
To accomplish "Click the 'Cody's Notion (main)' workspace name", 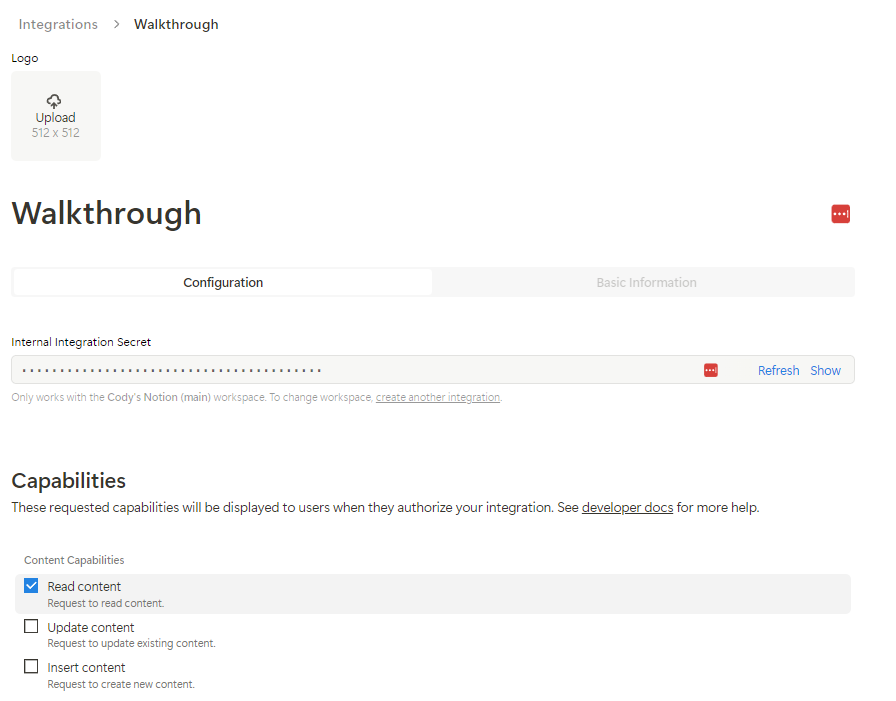I will 159,397.
